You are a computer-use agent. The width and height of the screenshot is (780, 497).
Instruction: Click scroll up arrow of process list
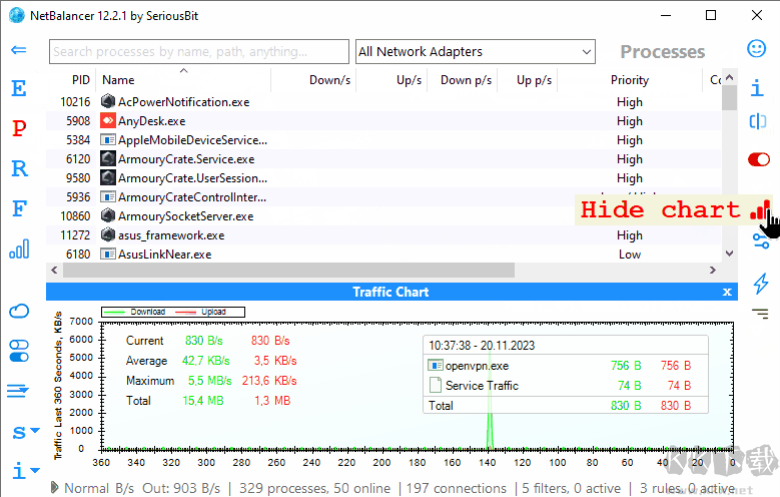(729, 77)
